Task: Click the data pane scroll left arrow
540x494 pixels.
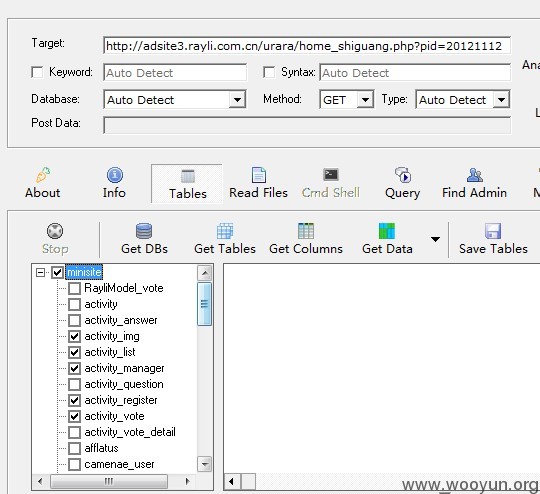Action: [231, 481]
